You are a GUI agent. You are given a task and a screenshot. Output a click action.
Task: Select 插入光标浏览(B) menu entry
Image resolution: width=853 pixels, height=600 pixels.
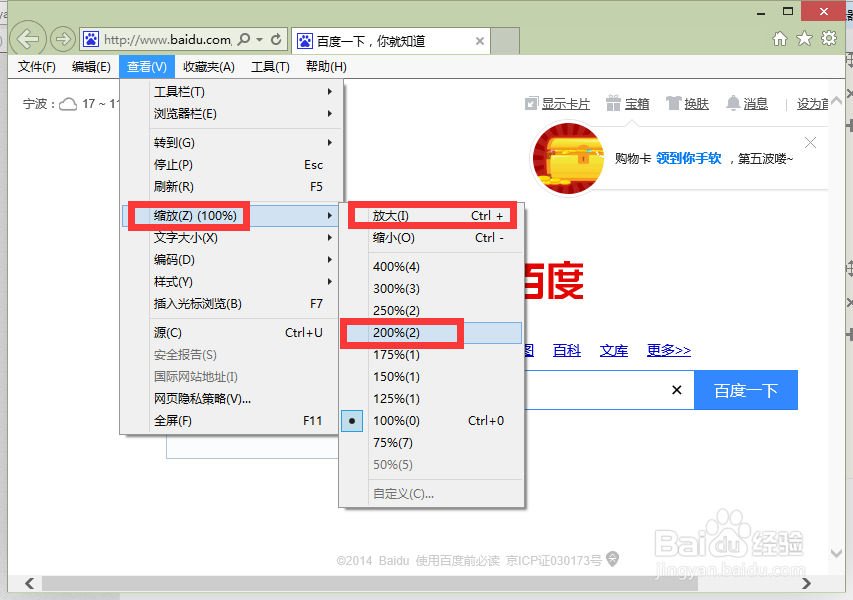click(x=233, y=304)
